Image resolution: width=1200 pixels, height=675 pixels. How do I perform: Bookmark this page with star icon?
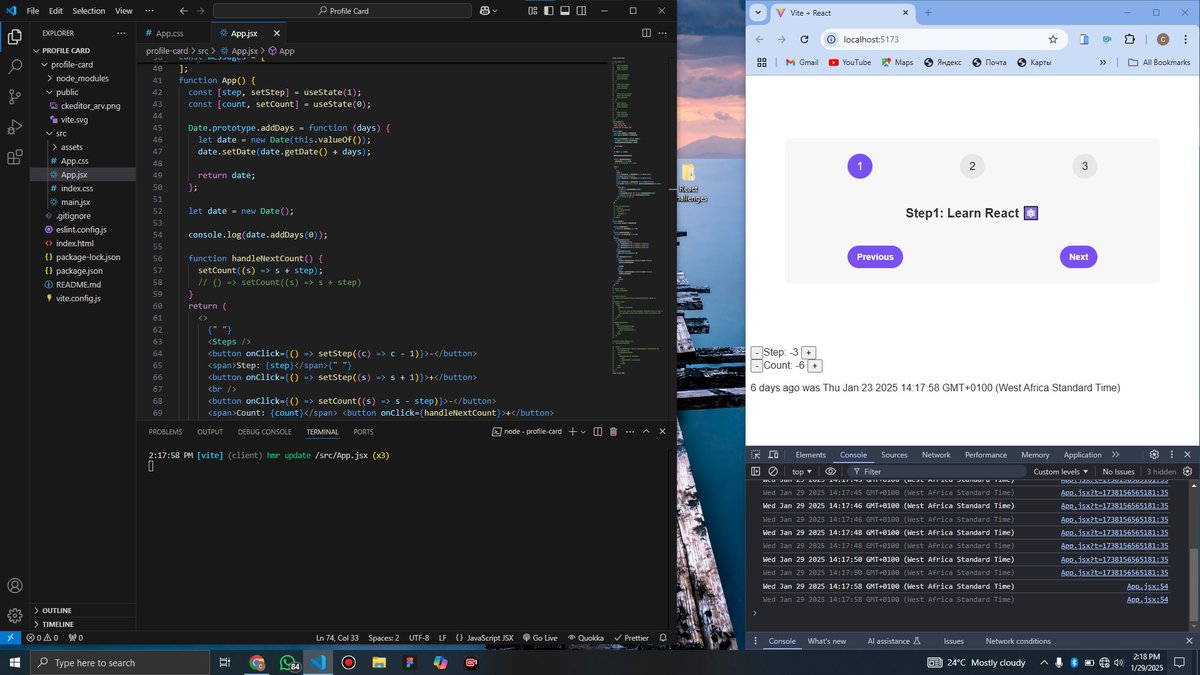tap(1053, 39)
